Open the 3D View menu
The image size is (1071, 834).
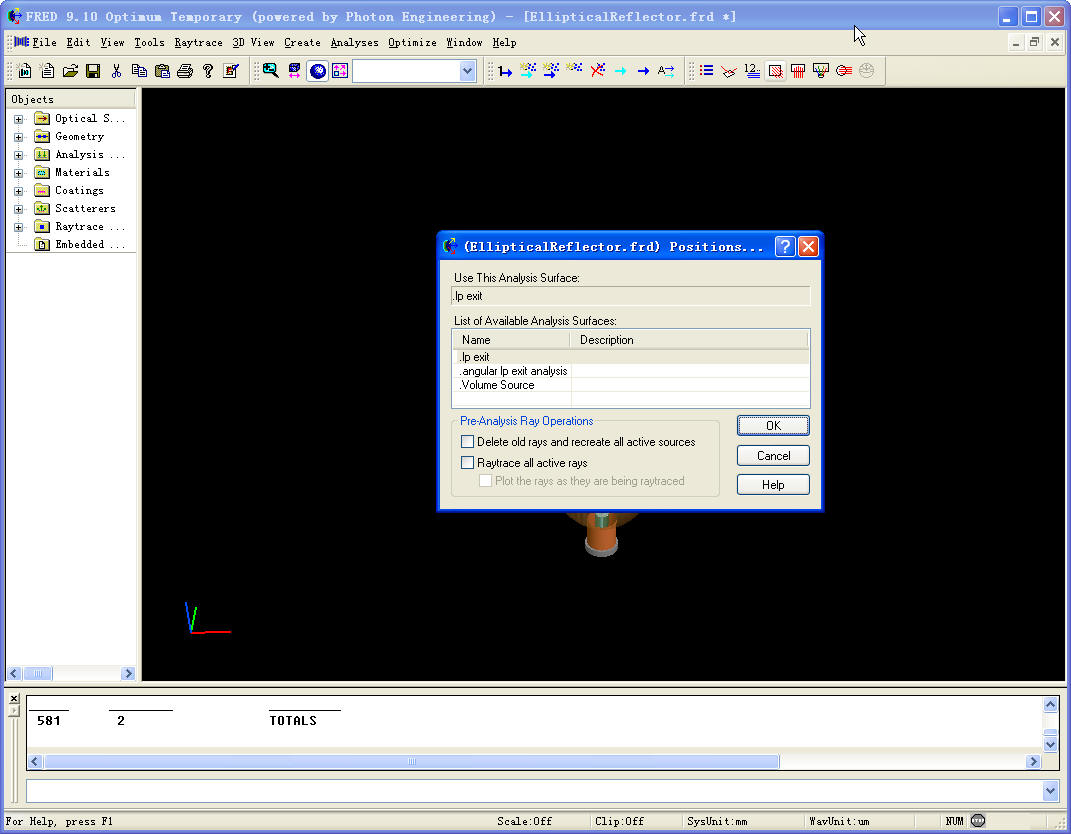click(253, 42)
